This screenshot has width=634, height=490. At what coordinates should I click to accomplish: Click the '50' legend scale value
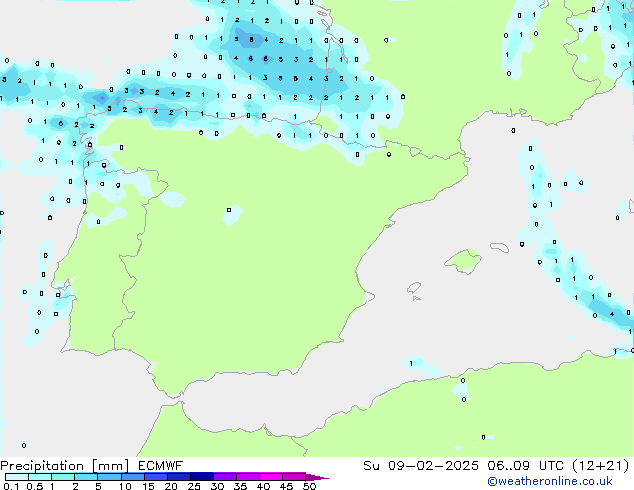click(310, 486)
